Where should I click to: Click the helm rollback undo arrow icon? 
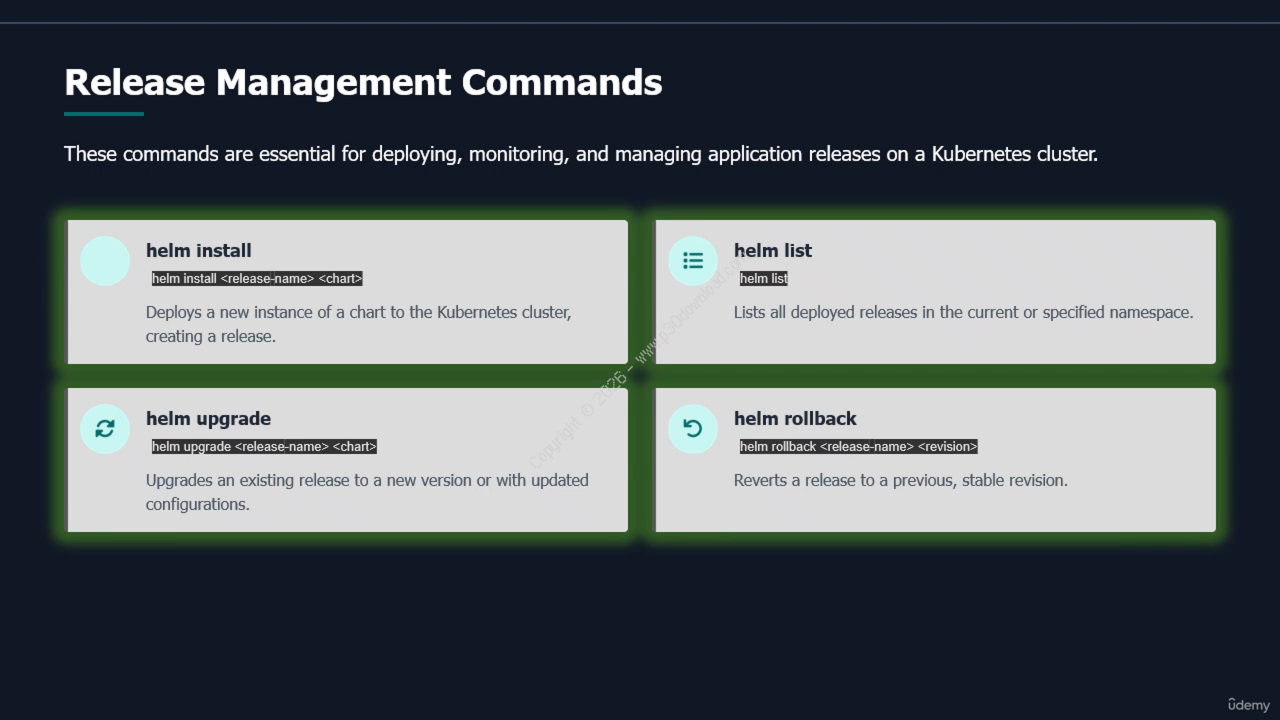693,429
